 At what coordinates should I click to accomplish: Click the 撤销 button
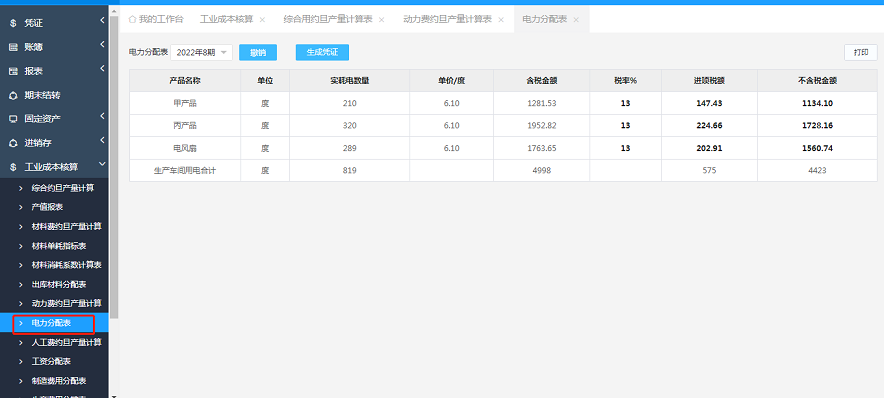(258, 52)
